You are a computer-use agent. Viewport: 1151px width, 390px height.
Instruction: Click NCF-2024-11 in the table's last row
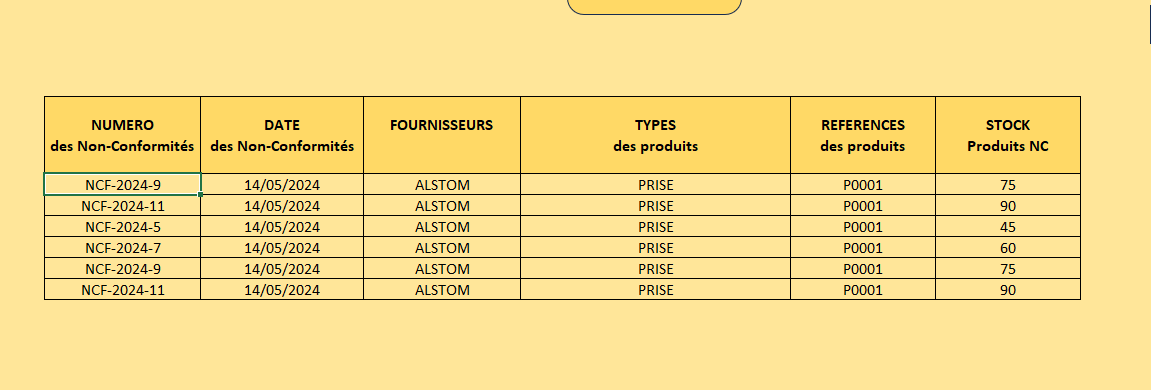[123, 290]
